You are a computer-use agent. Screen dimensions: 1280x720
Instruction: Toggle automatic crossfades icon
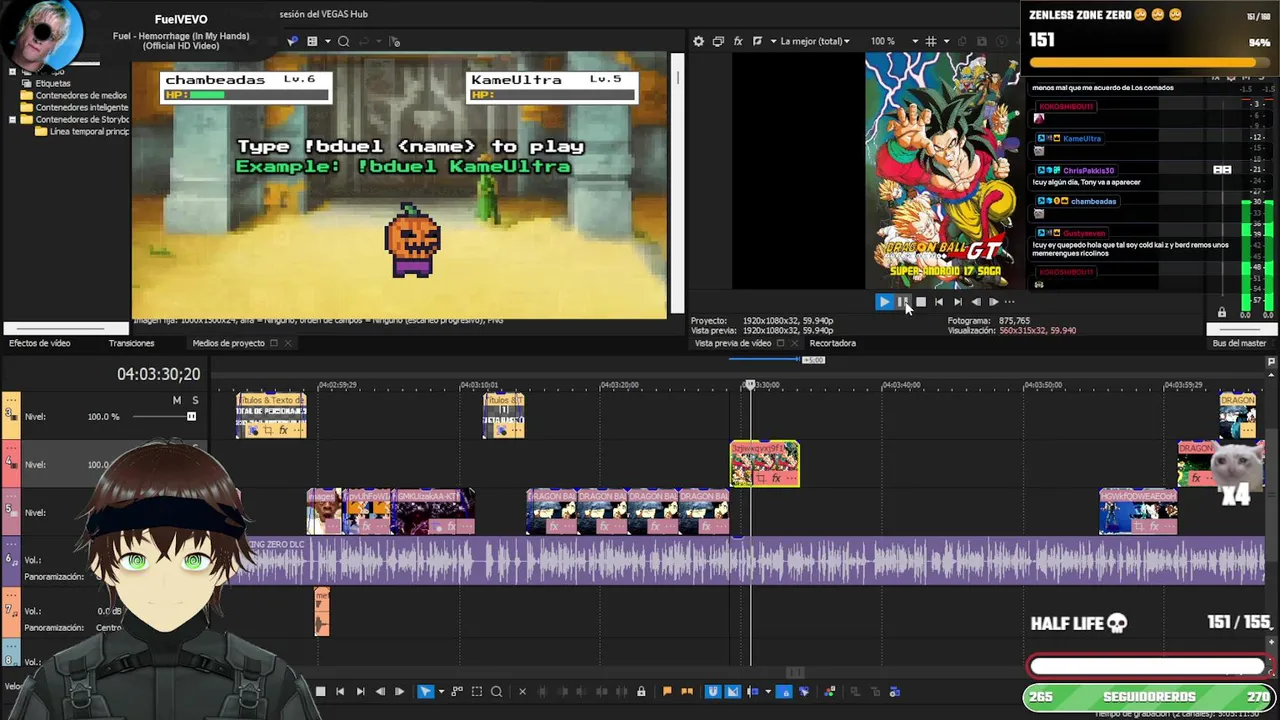pyautogui.click(x=733, y=691)
